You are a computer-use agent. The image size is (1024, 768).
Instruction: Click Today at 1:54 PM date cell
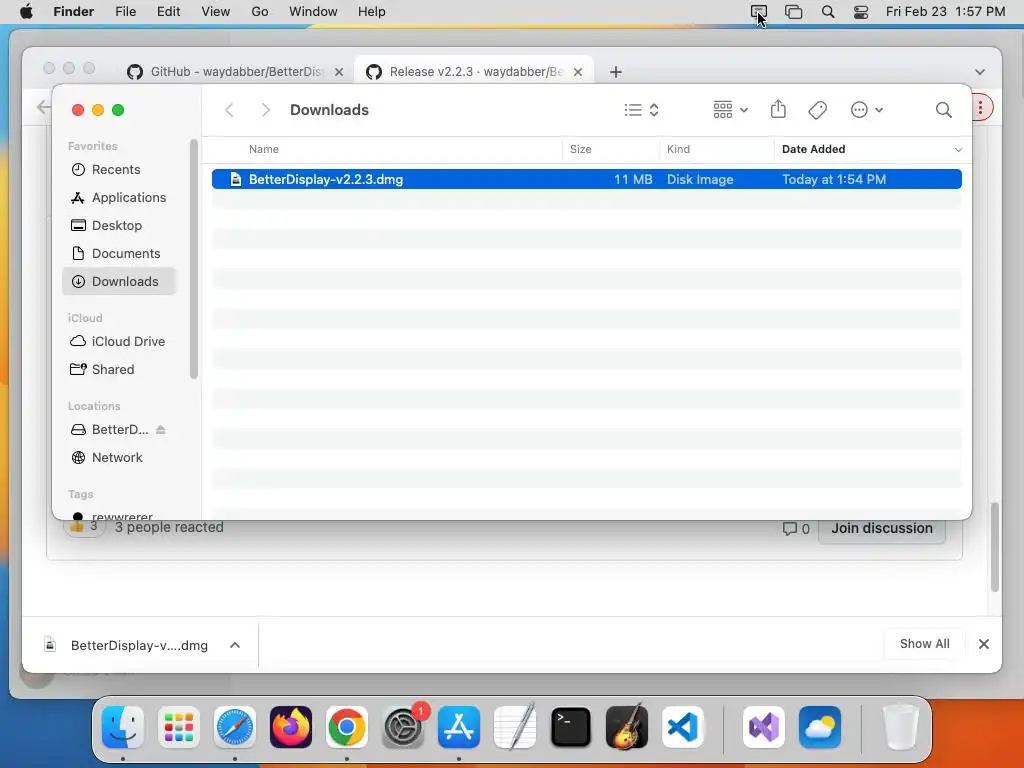click(834, 179)
